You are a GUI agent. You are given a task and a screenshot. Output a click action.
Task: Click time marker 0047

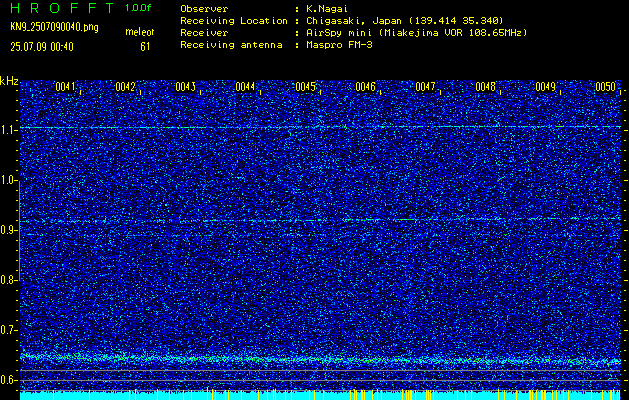pos(425,87)
